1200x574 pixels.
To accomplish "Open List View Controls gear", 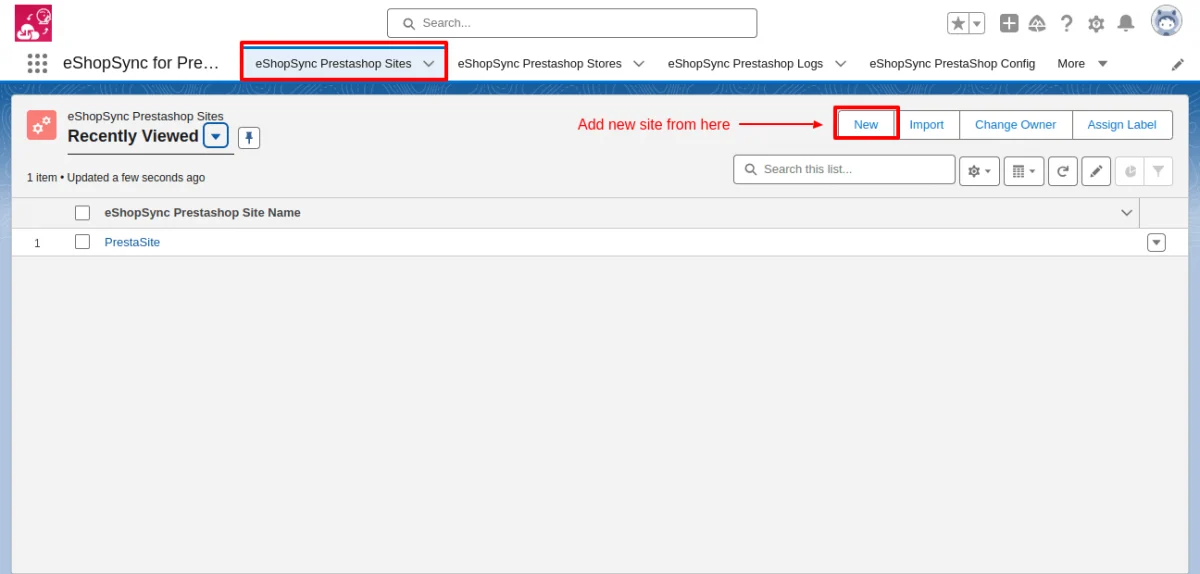I will (980, 171).
